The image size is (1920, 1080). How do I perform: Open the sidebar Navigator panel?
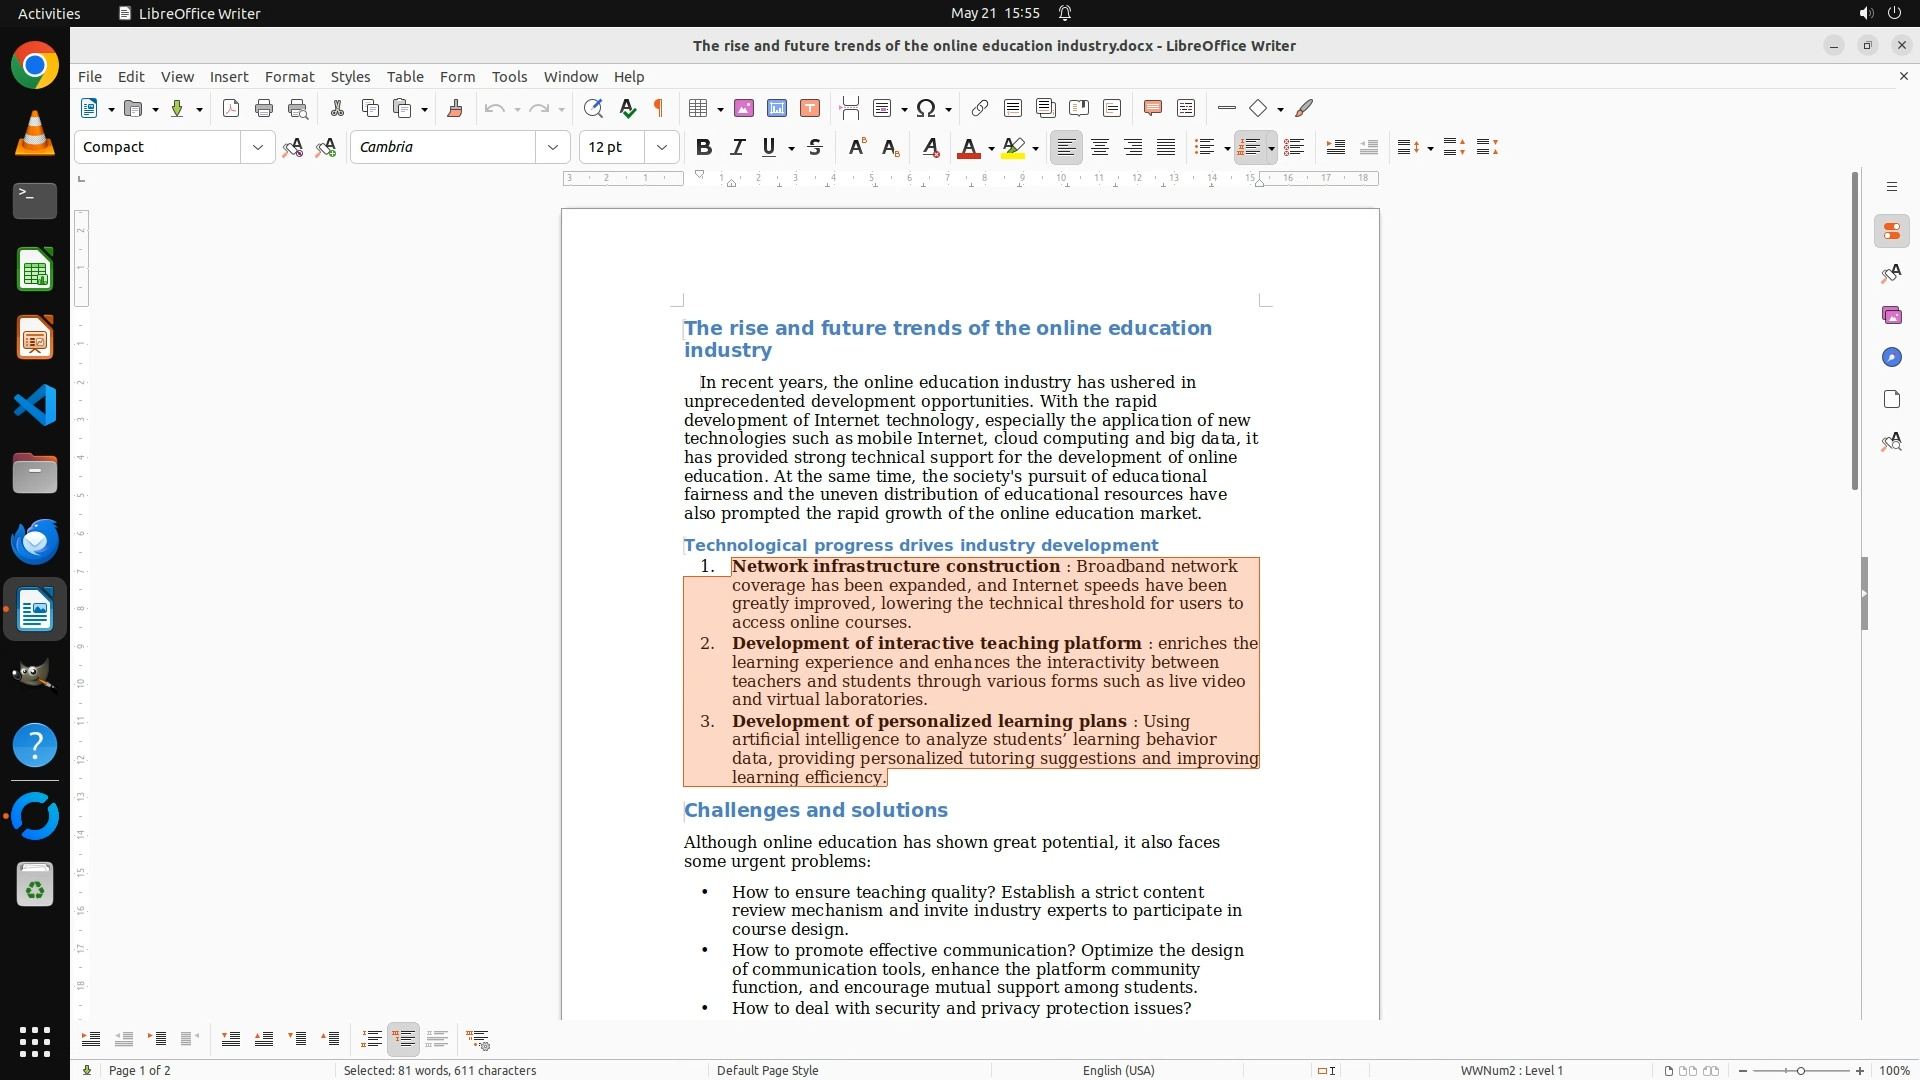pyautogui.click(x=1891, y=357)
